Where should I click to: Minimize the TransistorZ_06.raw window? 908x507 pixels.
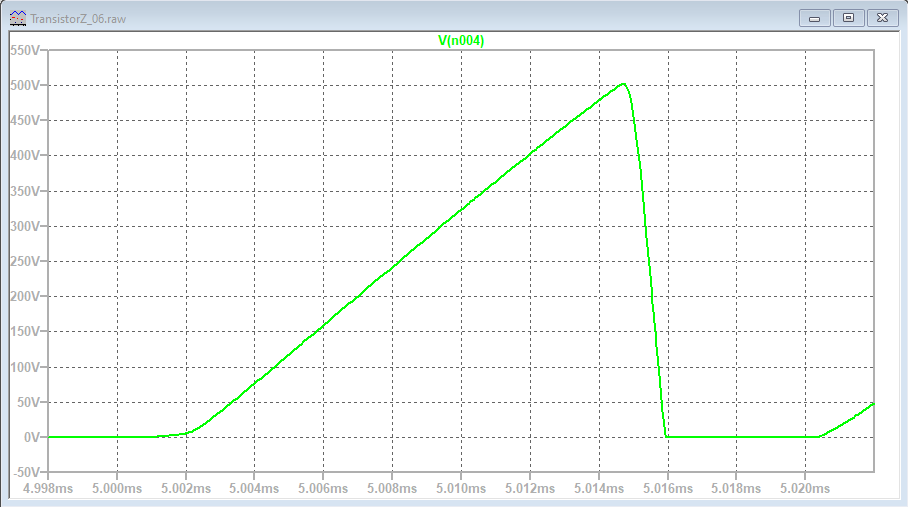(x=816, y=18)
